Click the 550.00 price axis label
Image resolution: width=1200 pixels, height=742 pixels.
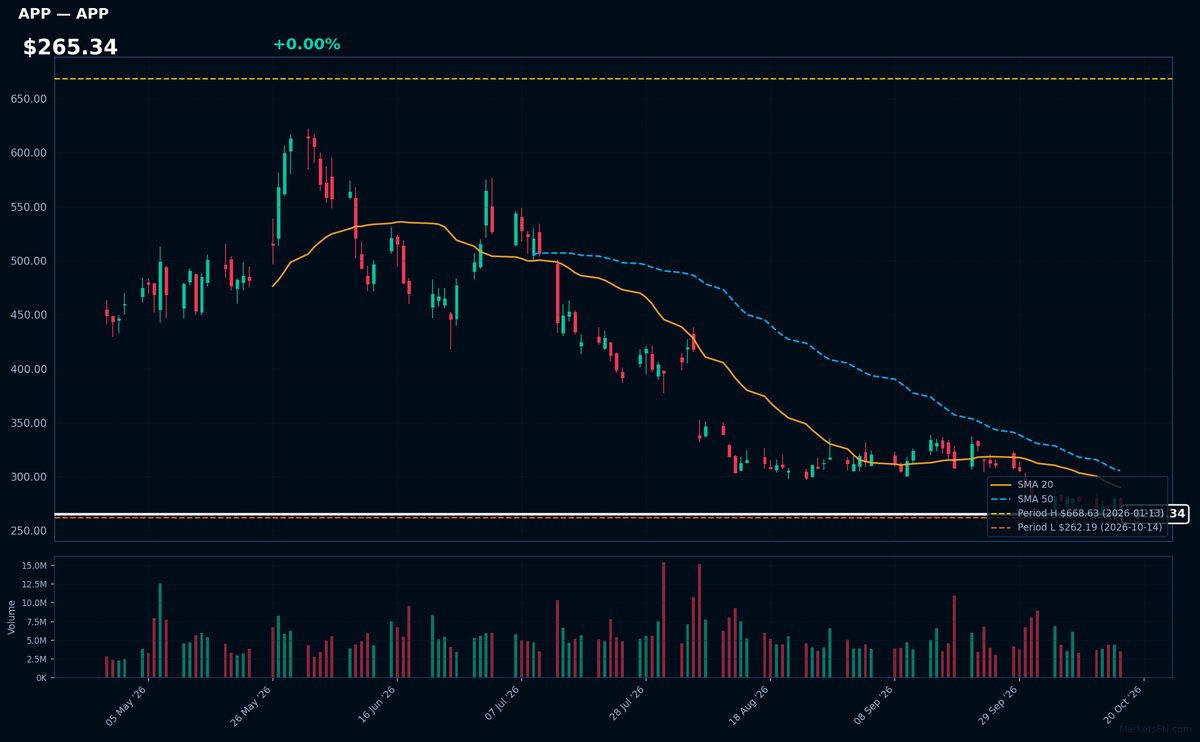point(29,207)
